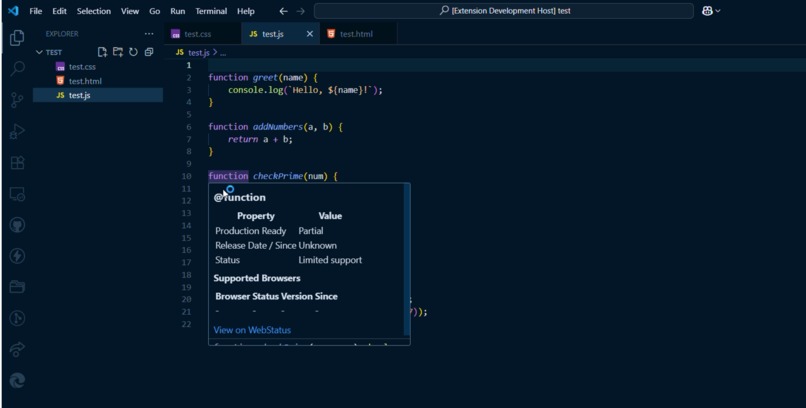
Task: Open the Source Control view
Action: [x=17, y=100]
